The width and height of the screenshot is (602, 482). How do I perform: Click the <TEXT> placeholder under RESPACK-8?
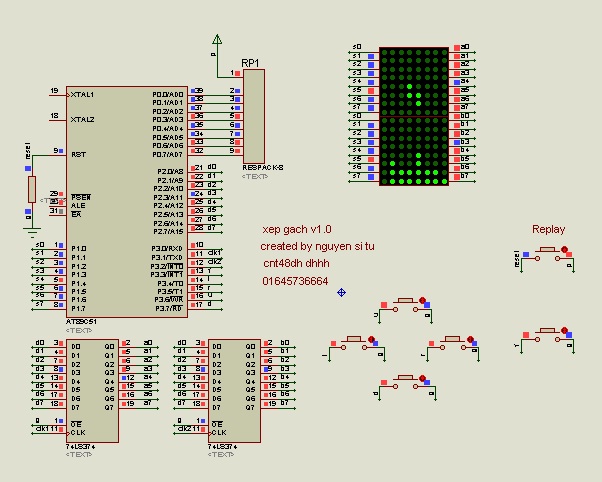click(255, 177)
